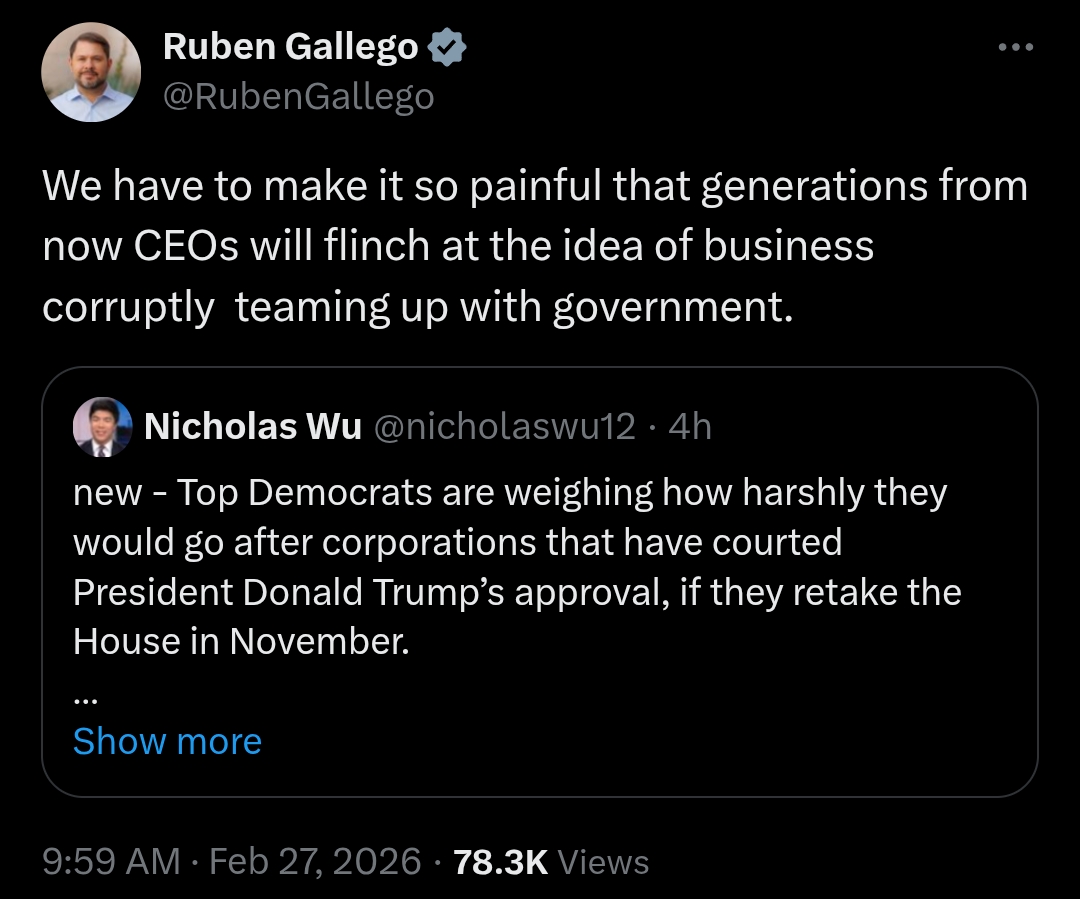The width and height of the screenshot is (1080, 899).
Task: Select the Nicholas Wu author name
Action: 253,427
